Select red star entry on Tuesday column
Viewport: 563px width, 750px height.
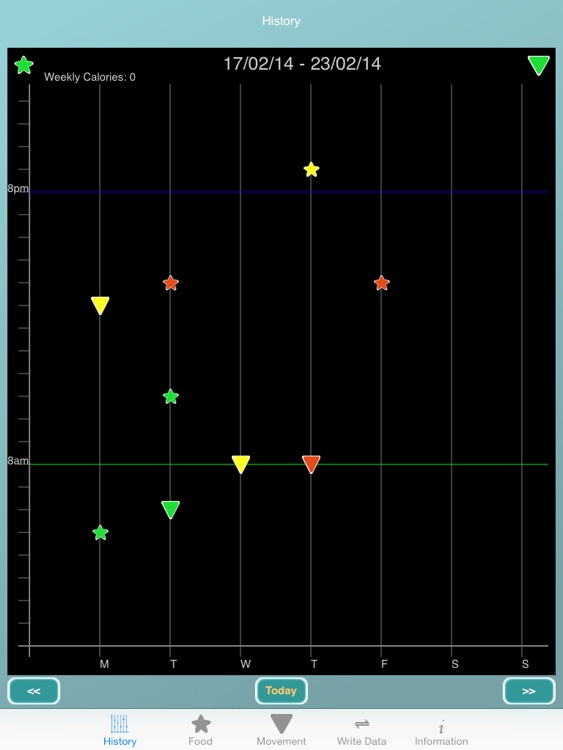click(171, 283)
